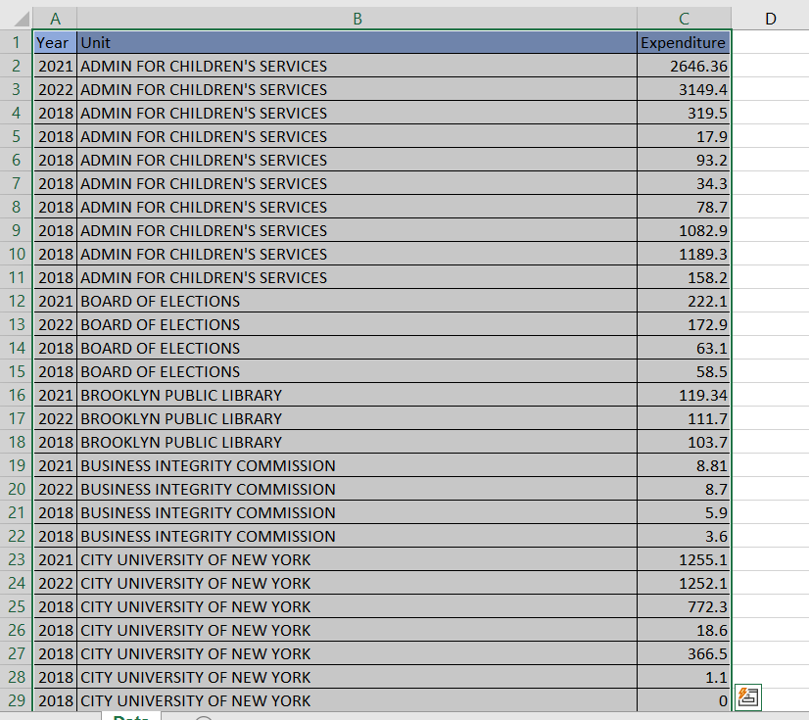Viewport: 809px width, 720px height.
Task: Select column D header
Action: pyautogui.click(x=770, y=19)
